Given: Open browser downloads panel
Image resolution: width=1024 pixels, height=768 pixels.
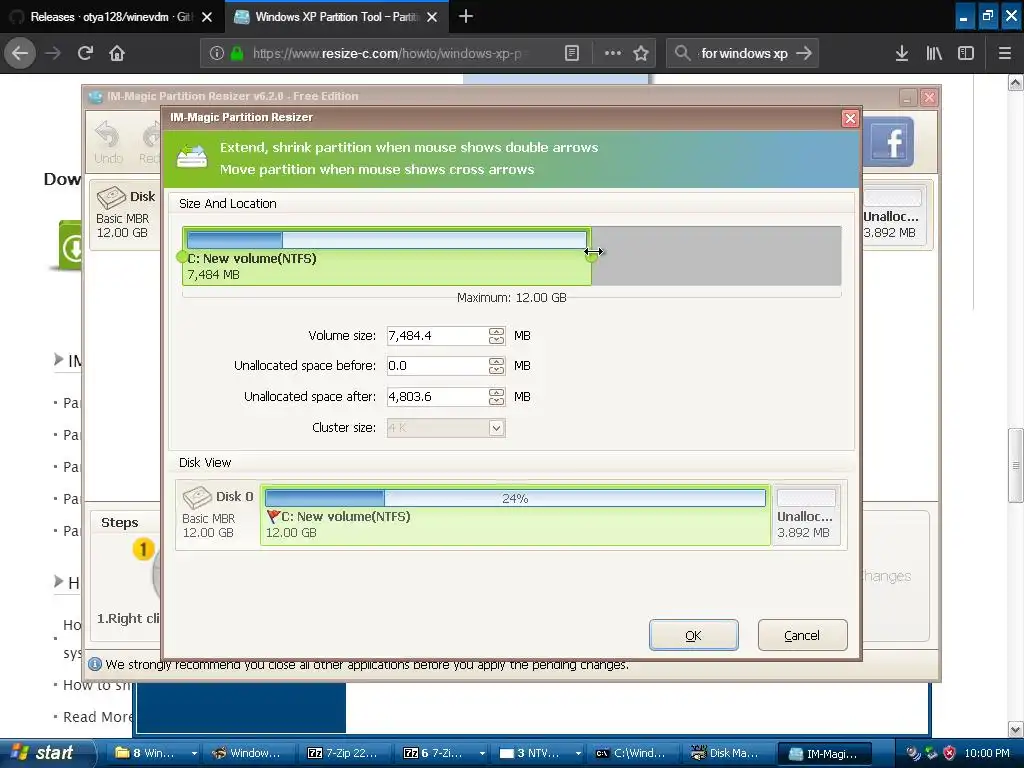Looking at the screenshot, I should coord(902,53).
